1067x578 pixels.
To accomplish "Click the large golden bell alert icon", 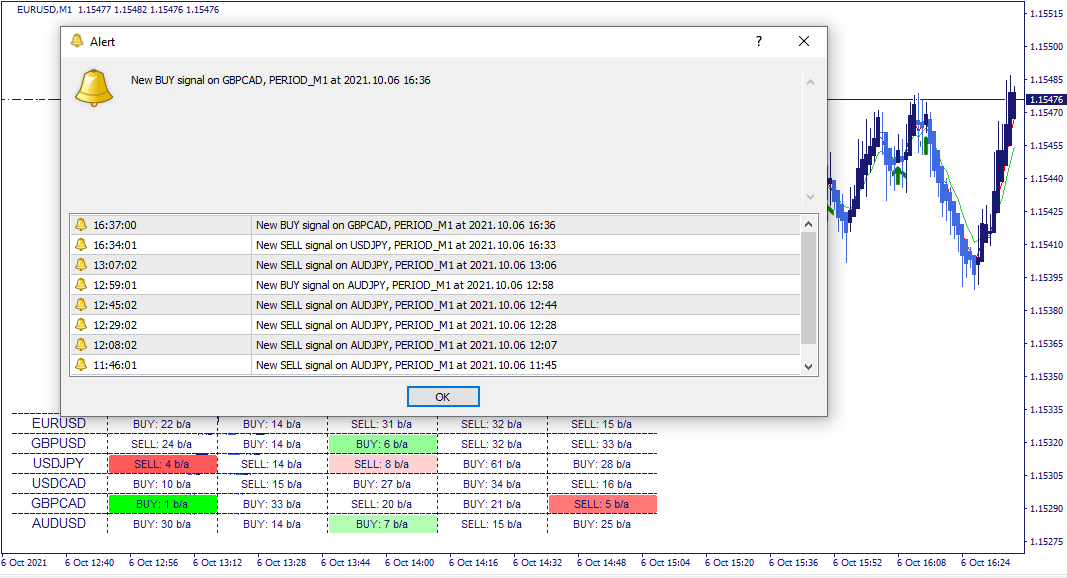I will tap(95, 88).
